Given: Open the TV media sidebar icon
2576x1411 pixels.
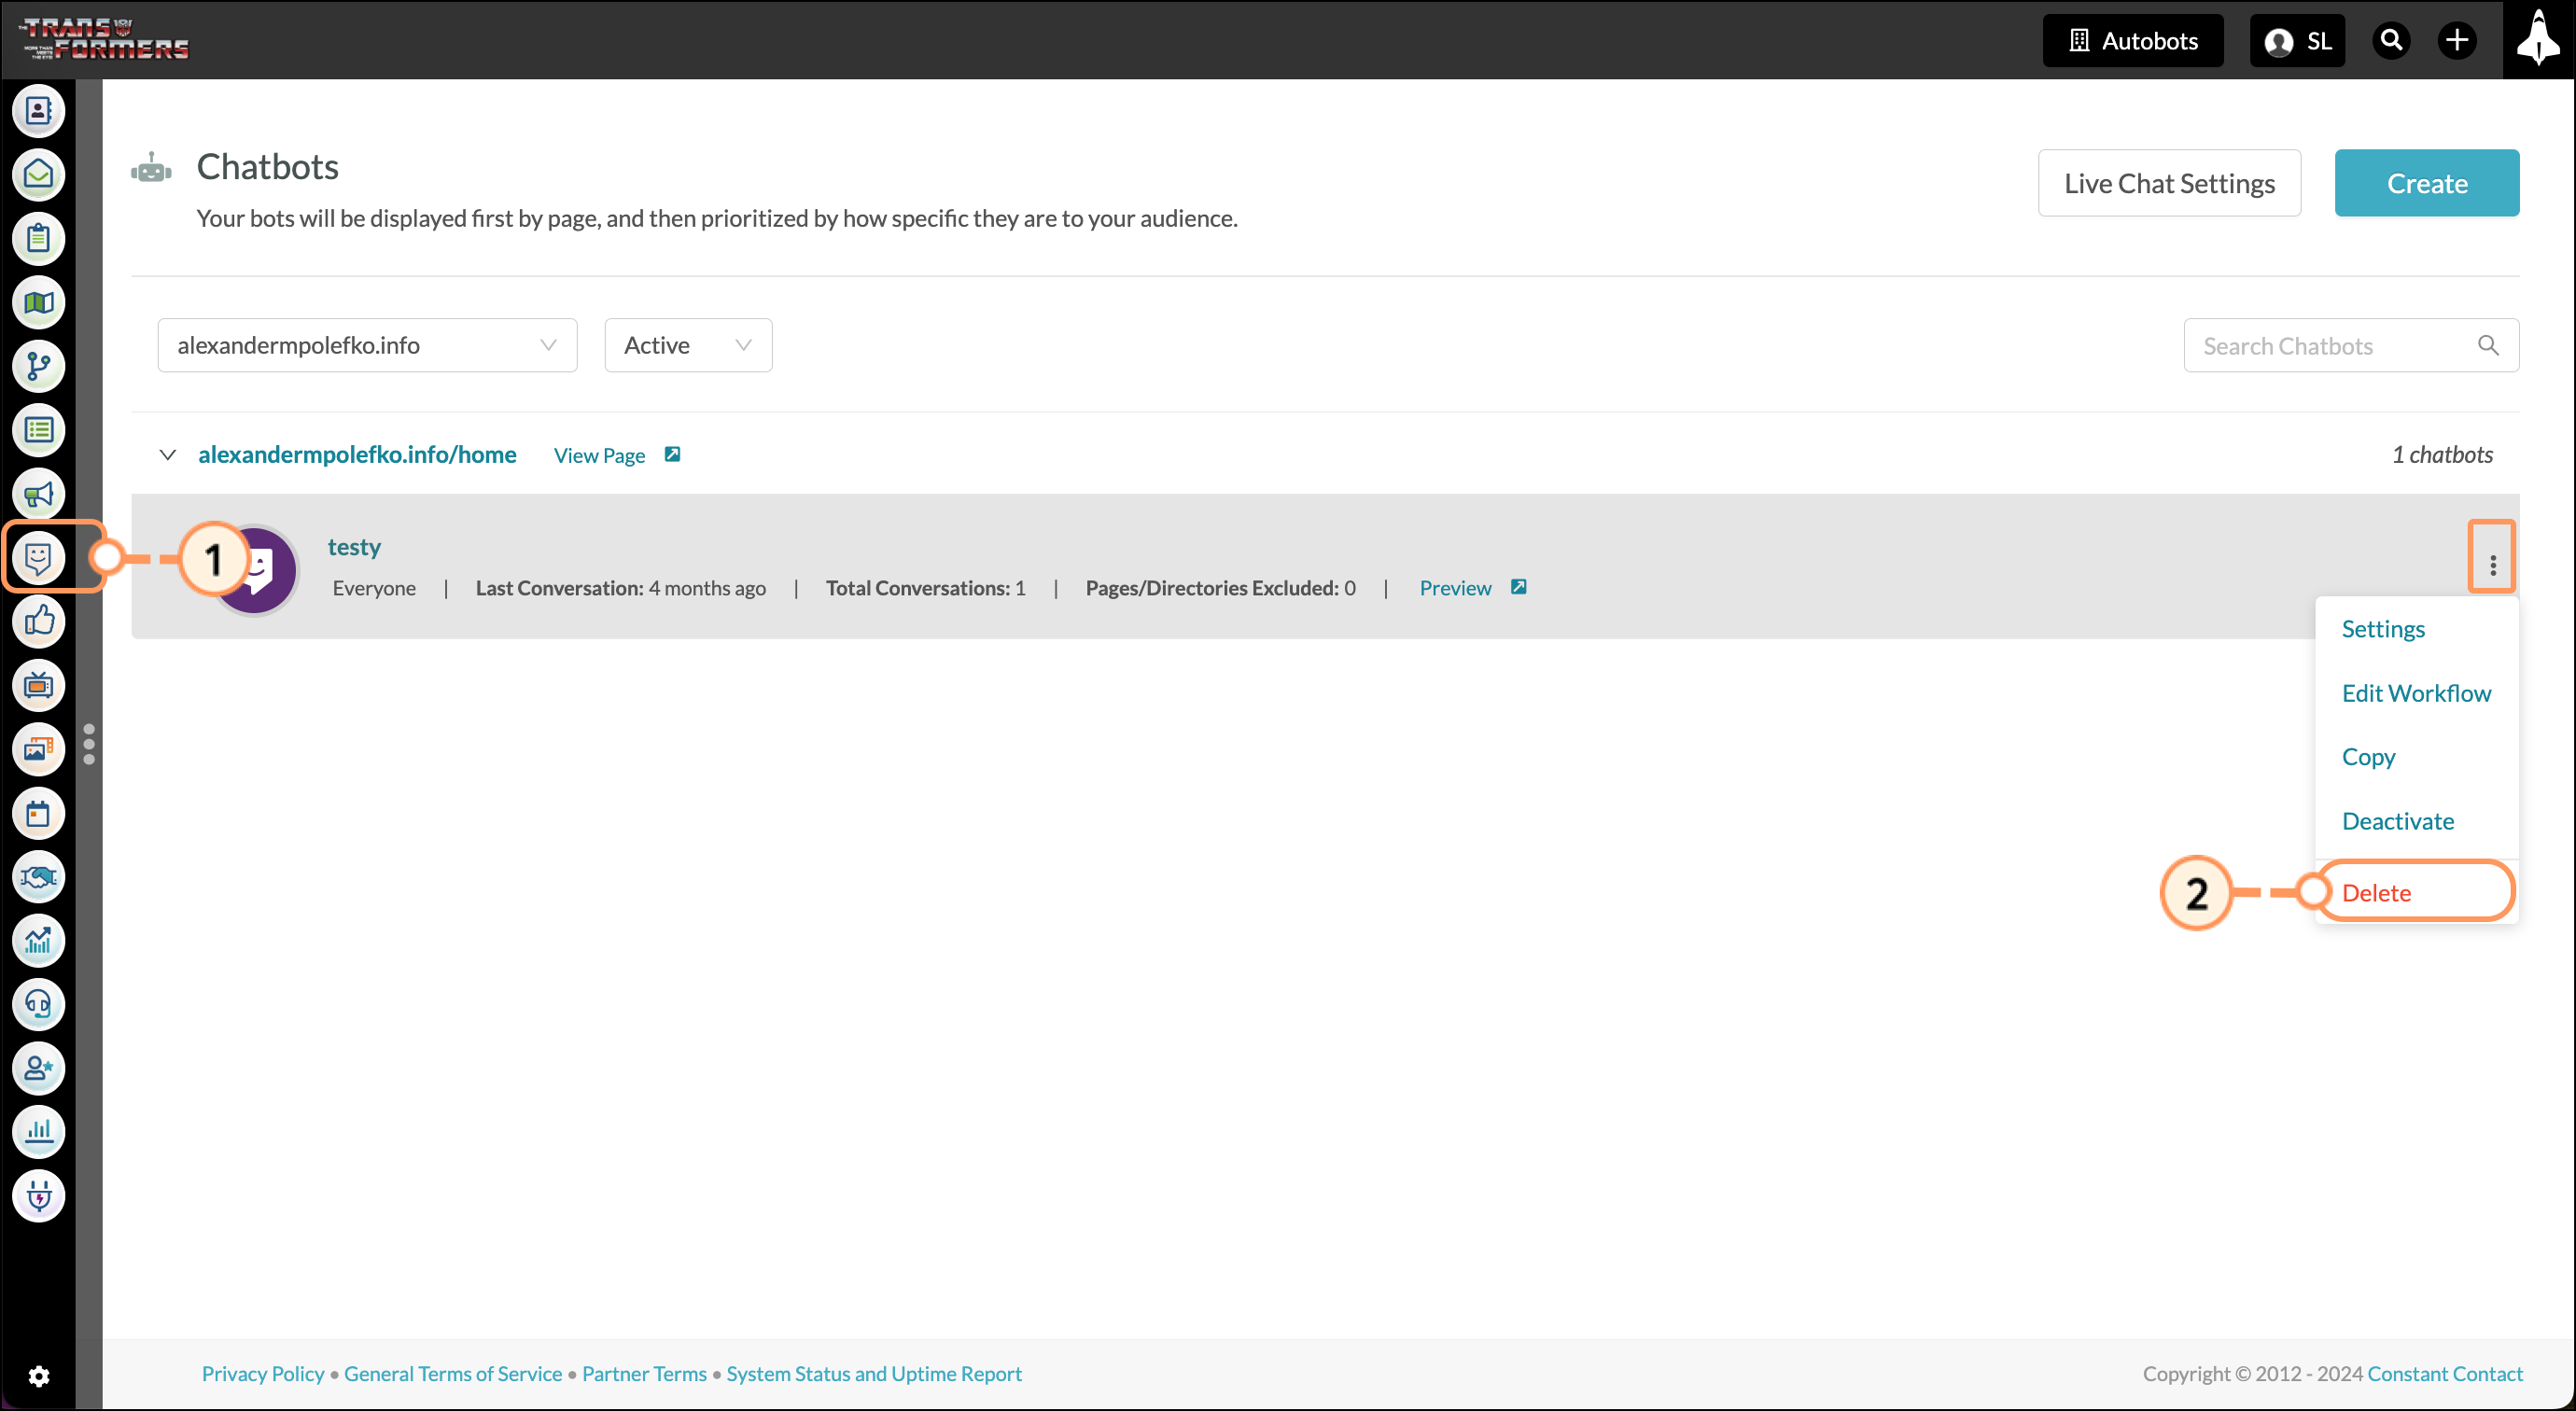Looking at the screenshot, I should coord(38,686).
